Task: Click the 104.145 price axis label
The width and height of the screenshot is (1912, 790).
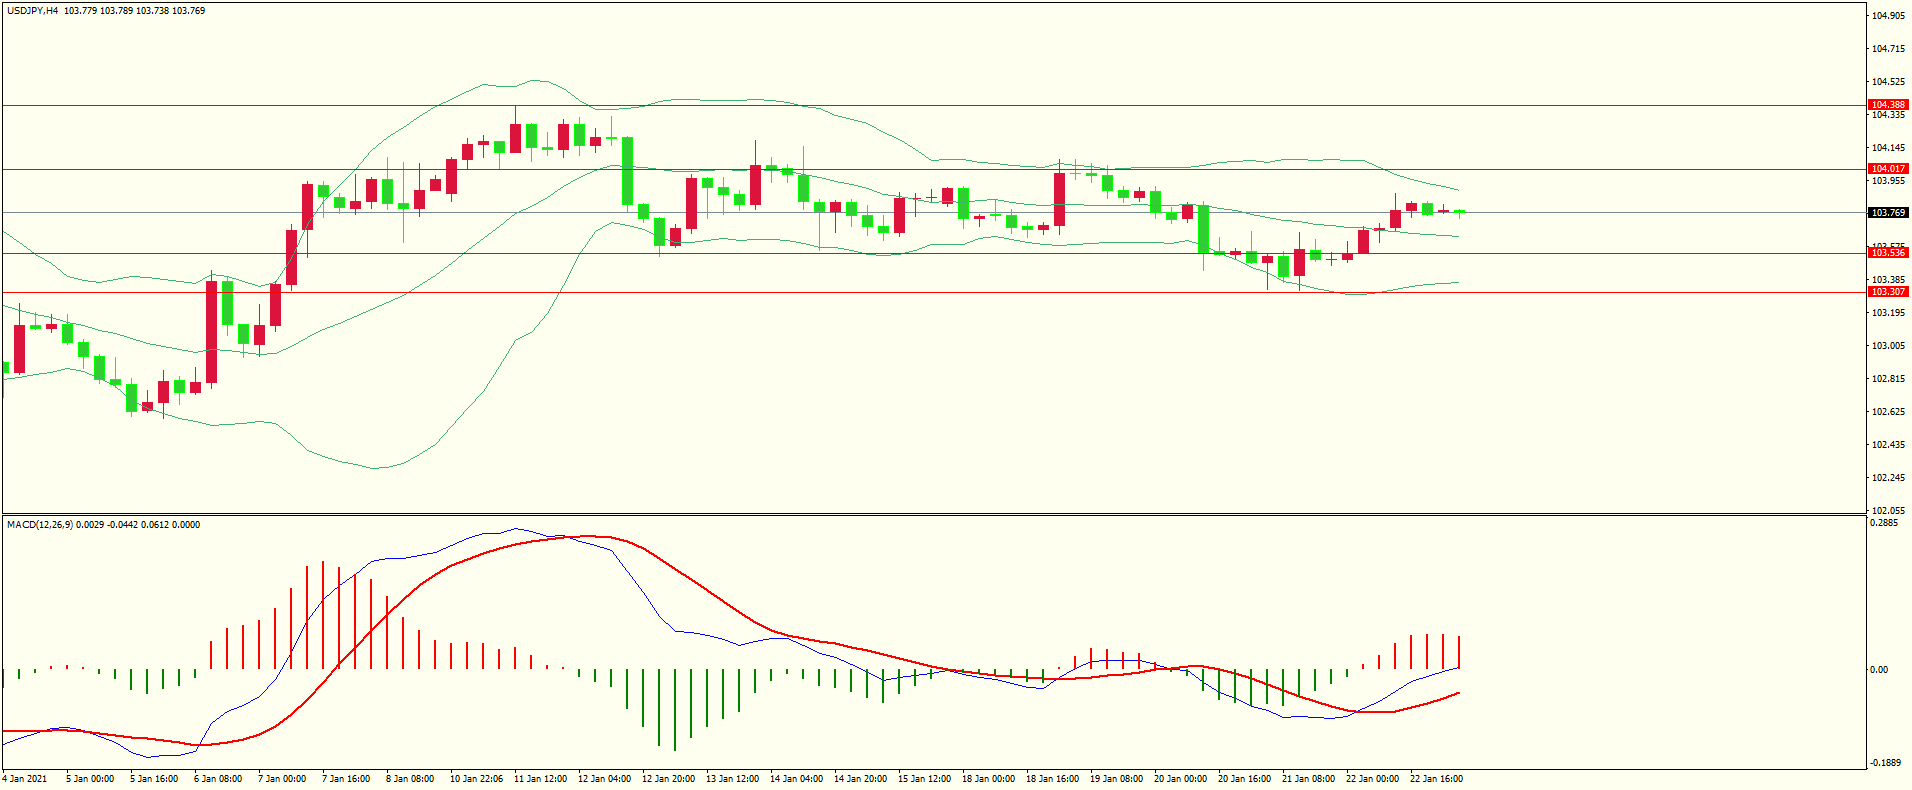Action: (x=1888, y=148)
